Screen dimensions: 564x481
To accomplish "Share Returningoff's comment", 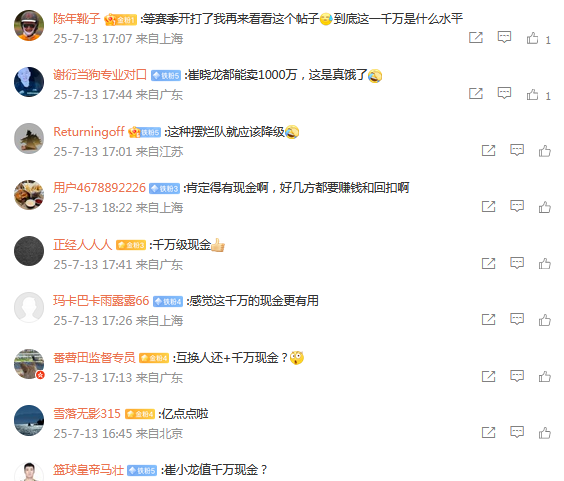I will point(488,150).
